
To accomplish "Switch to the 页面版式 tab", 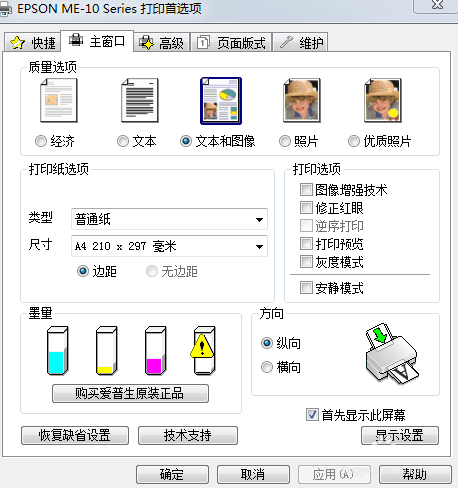I will click(231, 43).
